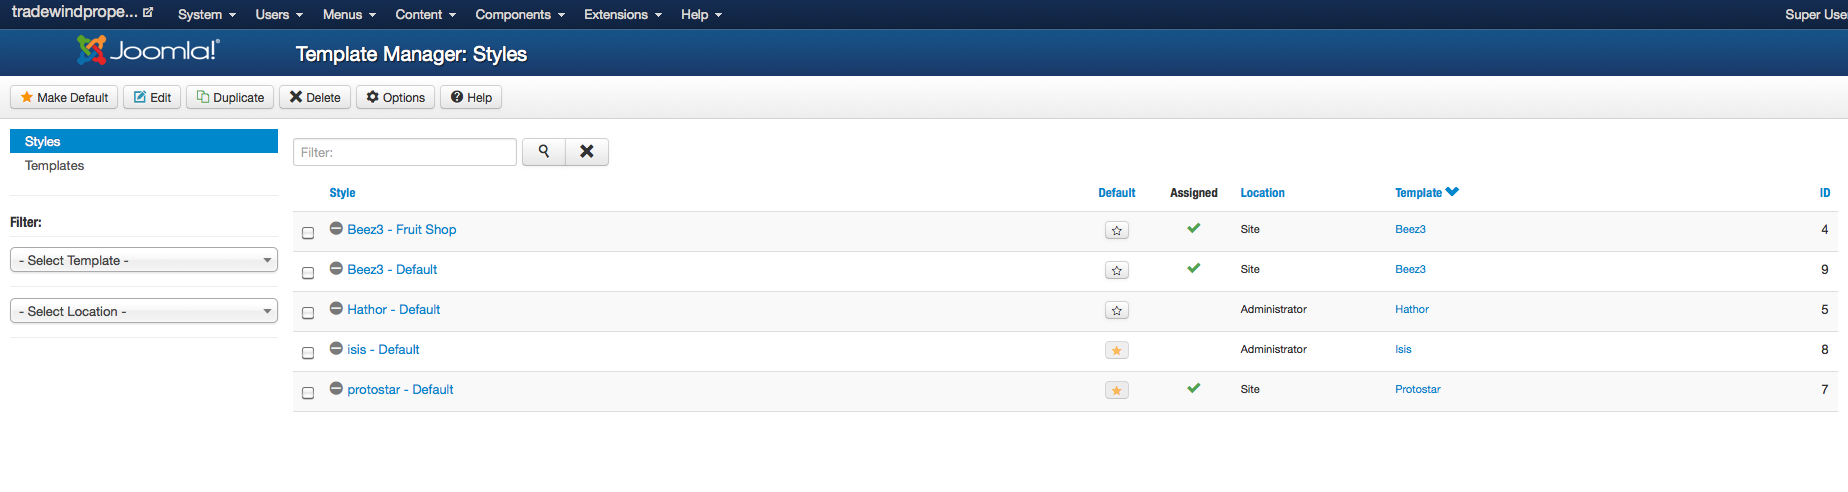
Task: Click the Edit toolbar button
Action: [x=152, y=97]
